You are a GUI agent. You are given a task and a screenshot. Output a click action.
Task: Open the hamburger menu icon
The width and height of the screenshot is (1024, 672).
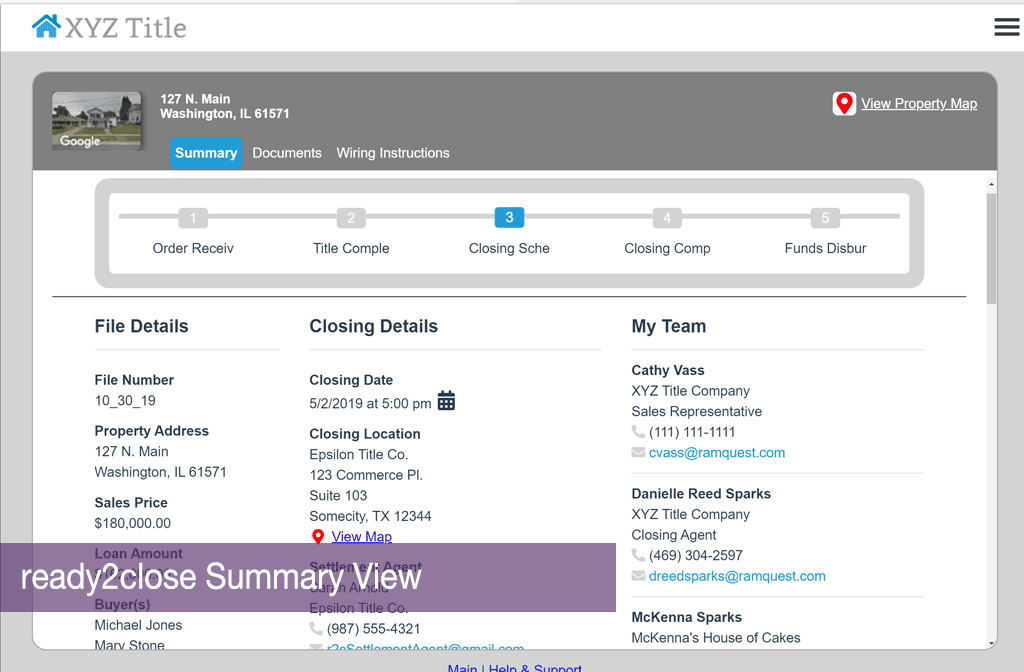click(1006, 27)
